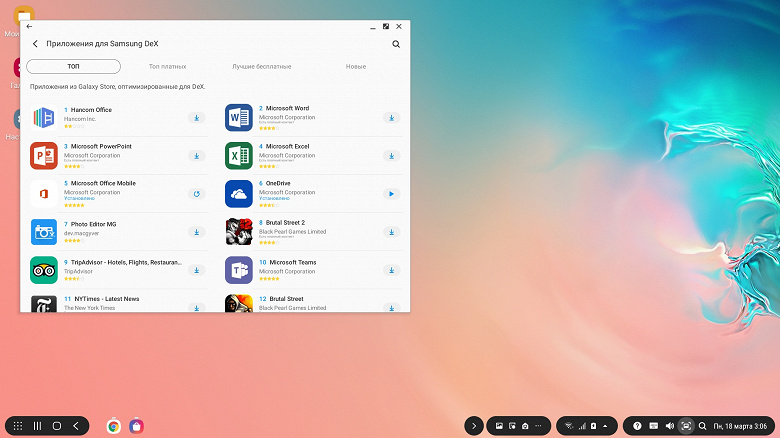Viewport: 780px width, 438px height.
Task: Open the on-screen keyboard icon
Action: click(654, 426)
